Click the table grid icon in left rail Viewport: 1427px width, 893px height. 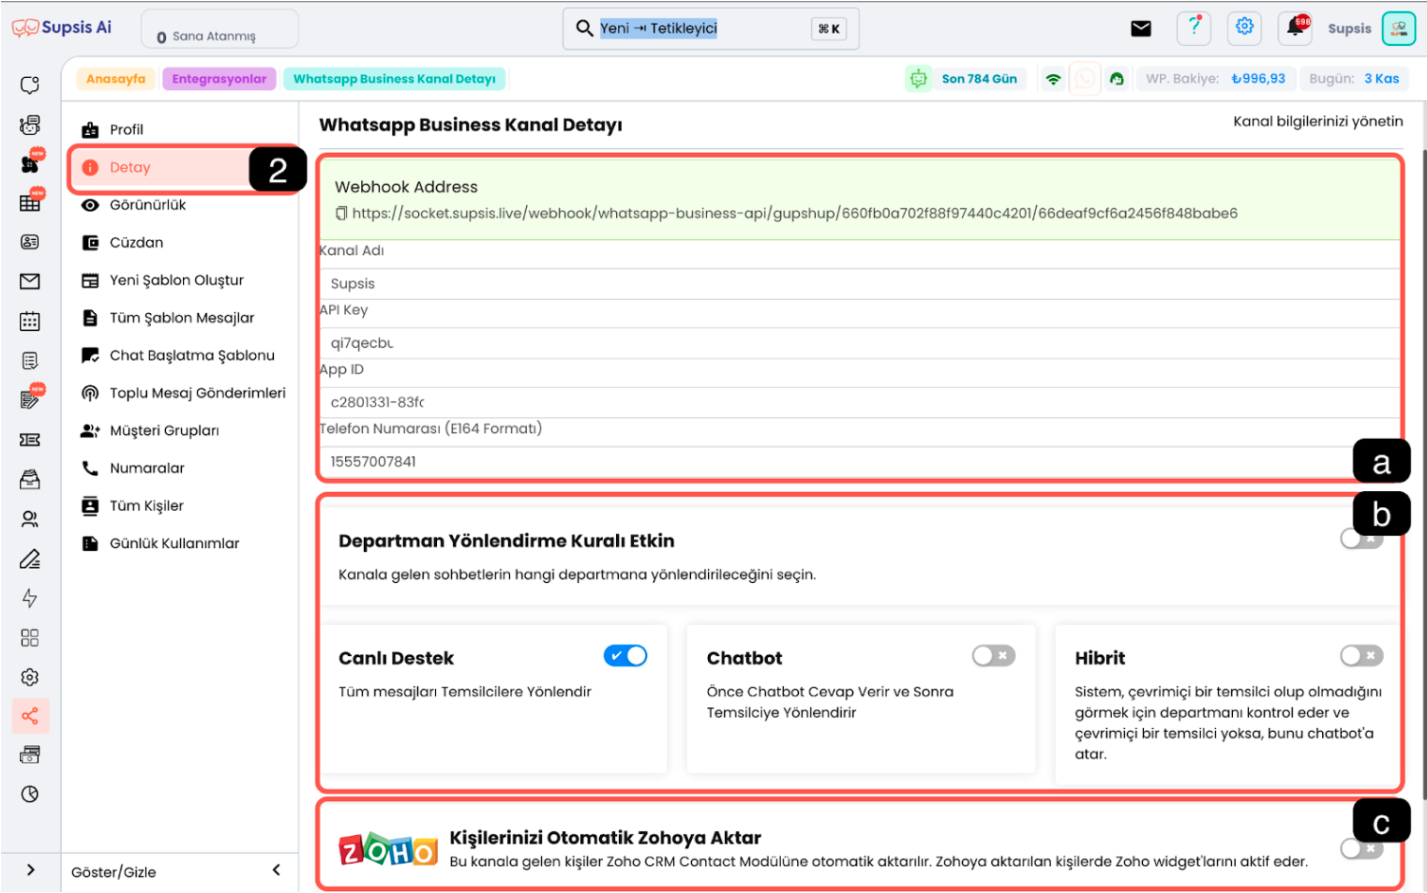pyautogui.click(x=30, y=202)
